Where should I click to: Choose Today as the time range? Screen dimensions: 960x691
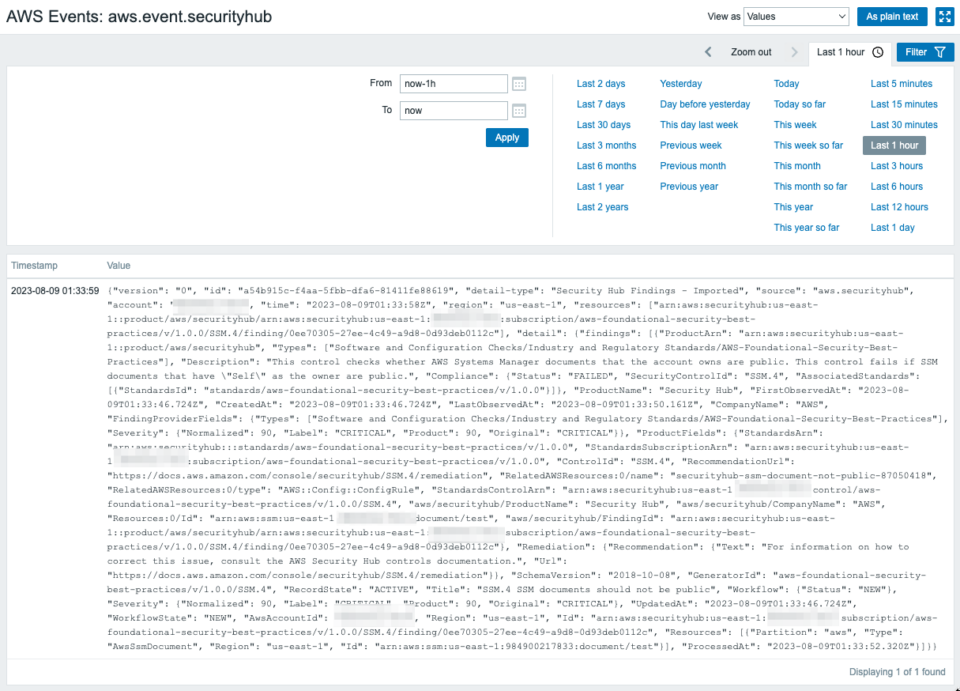point(786,83)
